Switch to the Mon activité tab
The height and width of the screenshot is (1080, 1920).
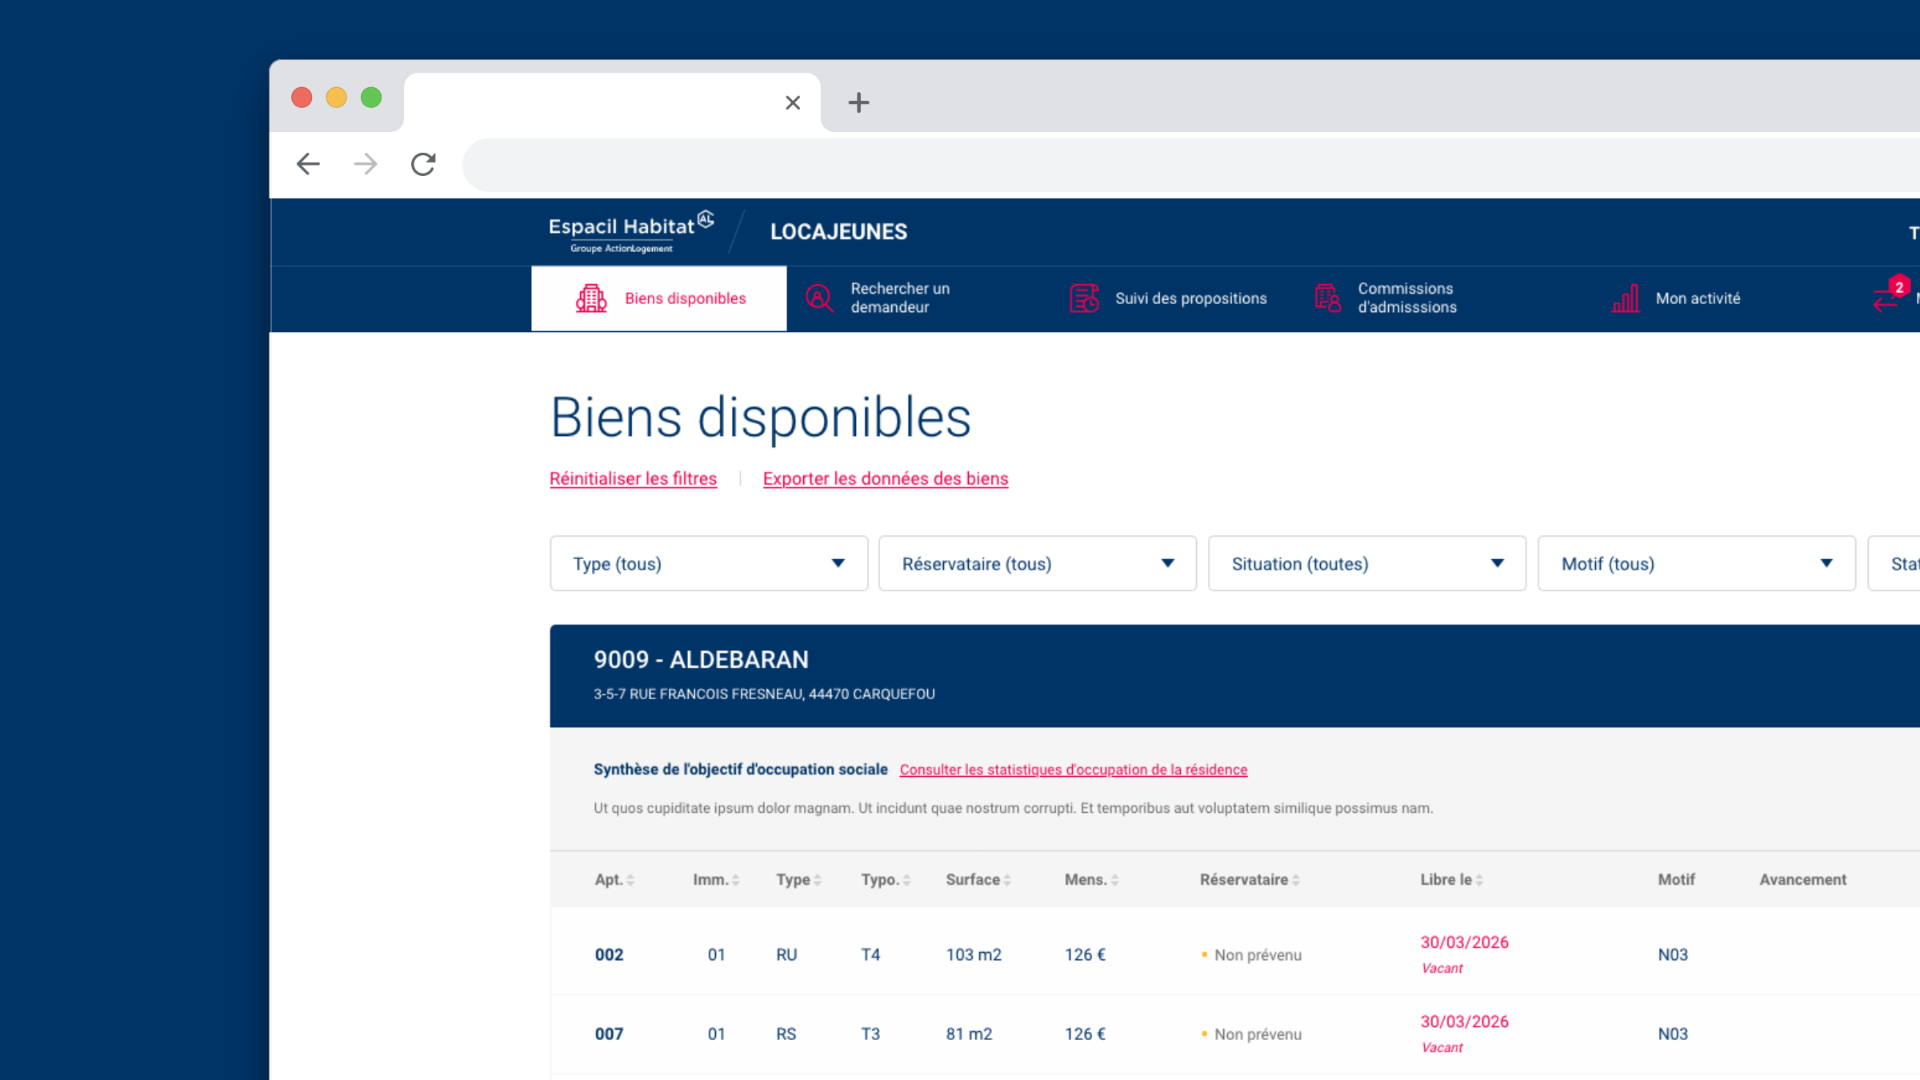tap(1697, 298)
